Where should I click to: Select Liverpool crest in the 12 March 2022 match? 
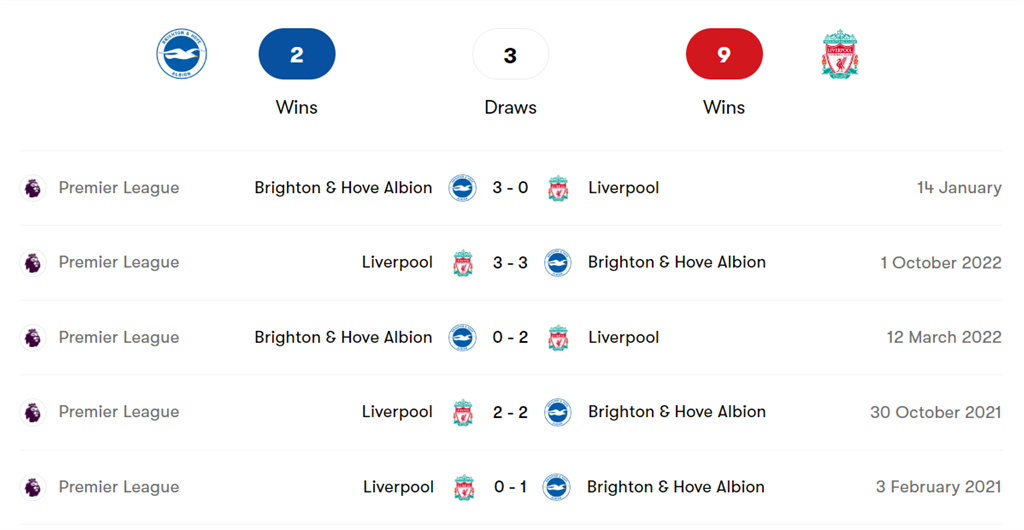coord(558,338)
